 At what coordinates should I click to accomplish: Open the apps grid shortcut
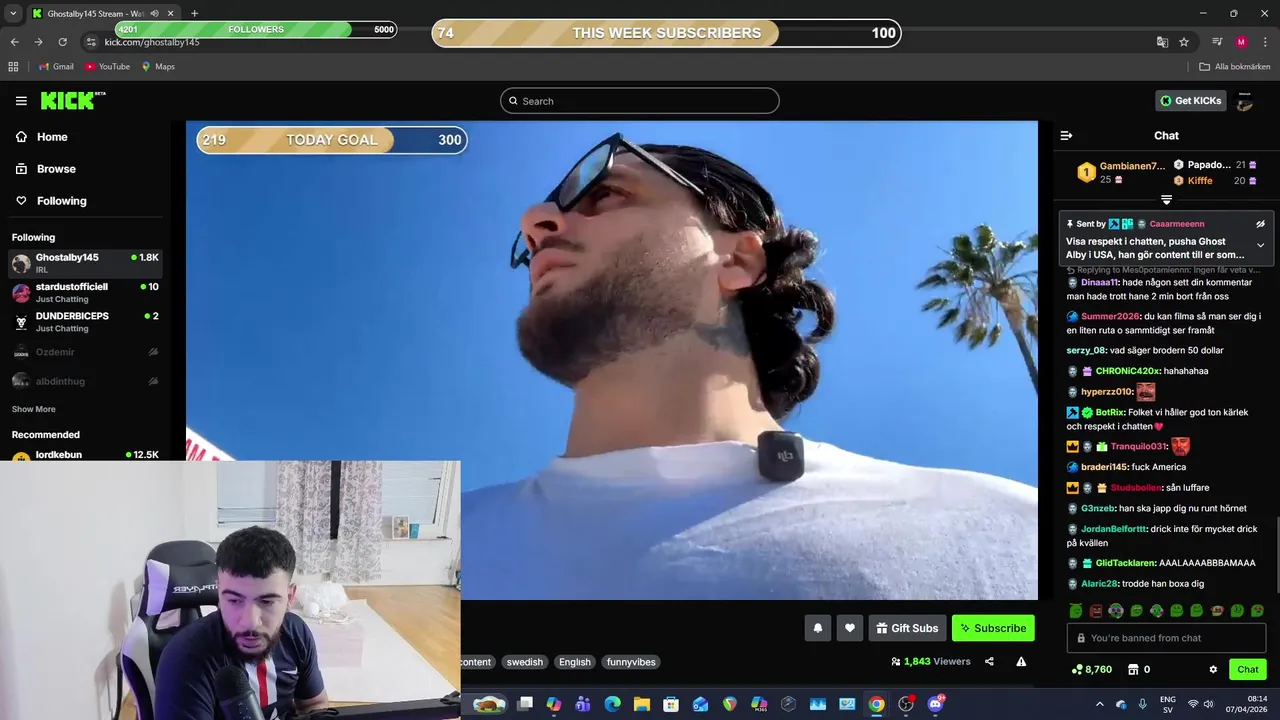(13, 66)
